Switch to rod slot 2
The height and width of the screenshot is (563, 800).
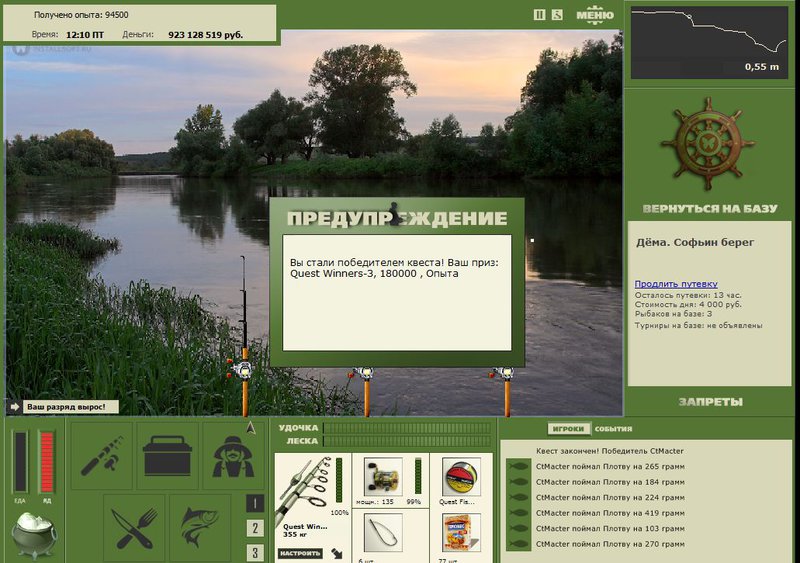click(x=255, y=528)
